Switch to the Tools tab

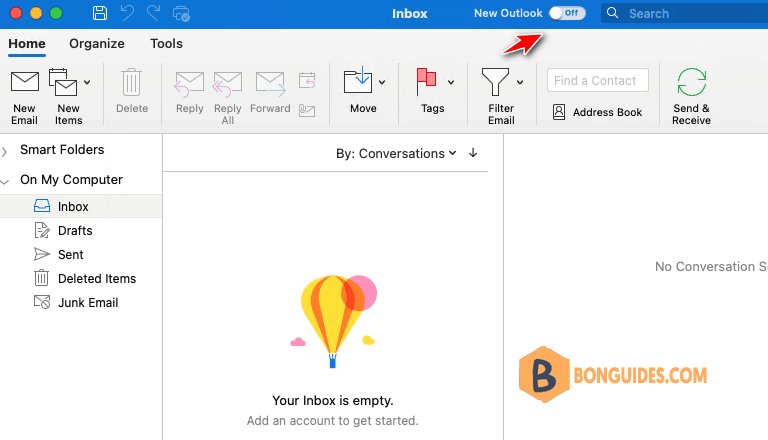(166, 44)
